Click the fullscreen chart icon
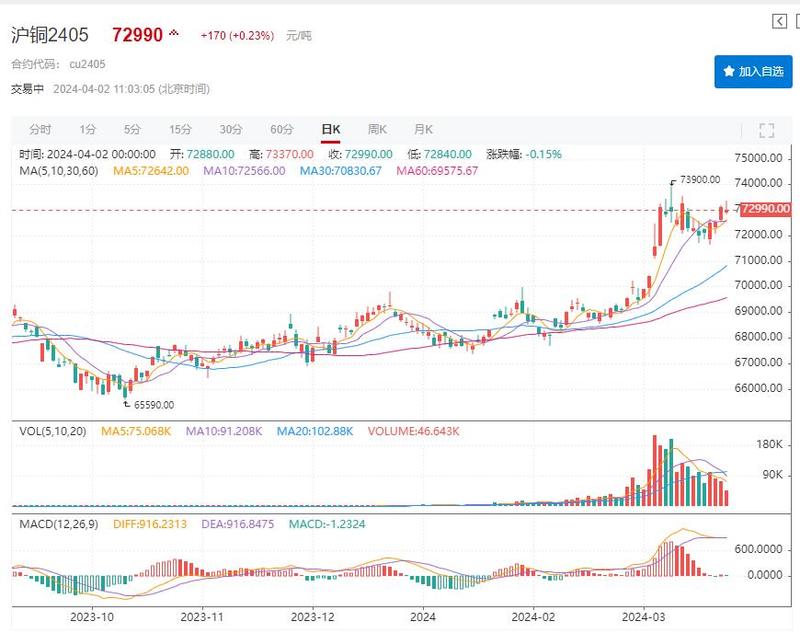800x633 pixels. click(x=767, y=130)
